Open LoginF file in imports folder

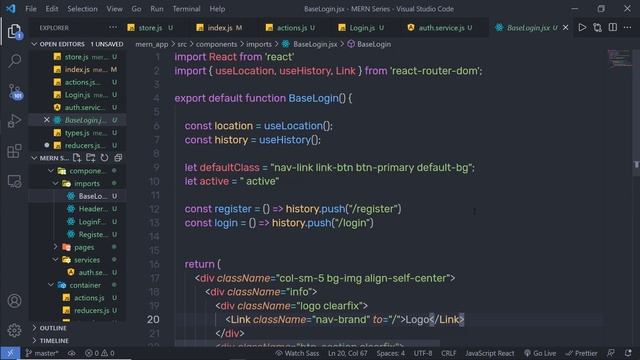point(77,221)
